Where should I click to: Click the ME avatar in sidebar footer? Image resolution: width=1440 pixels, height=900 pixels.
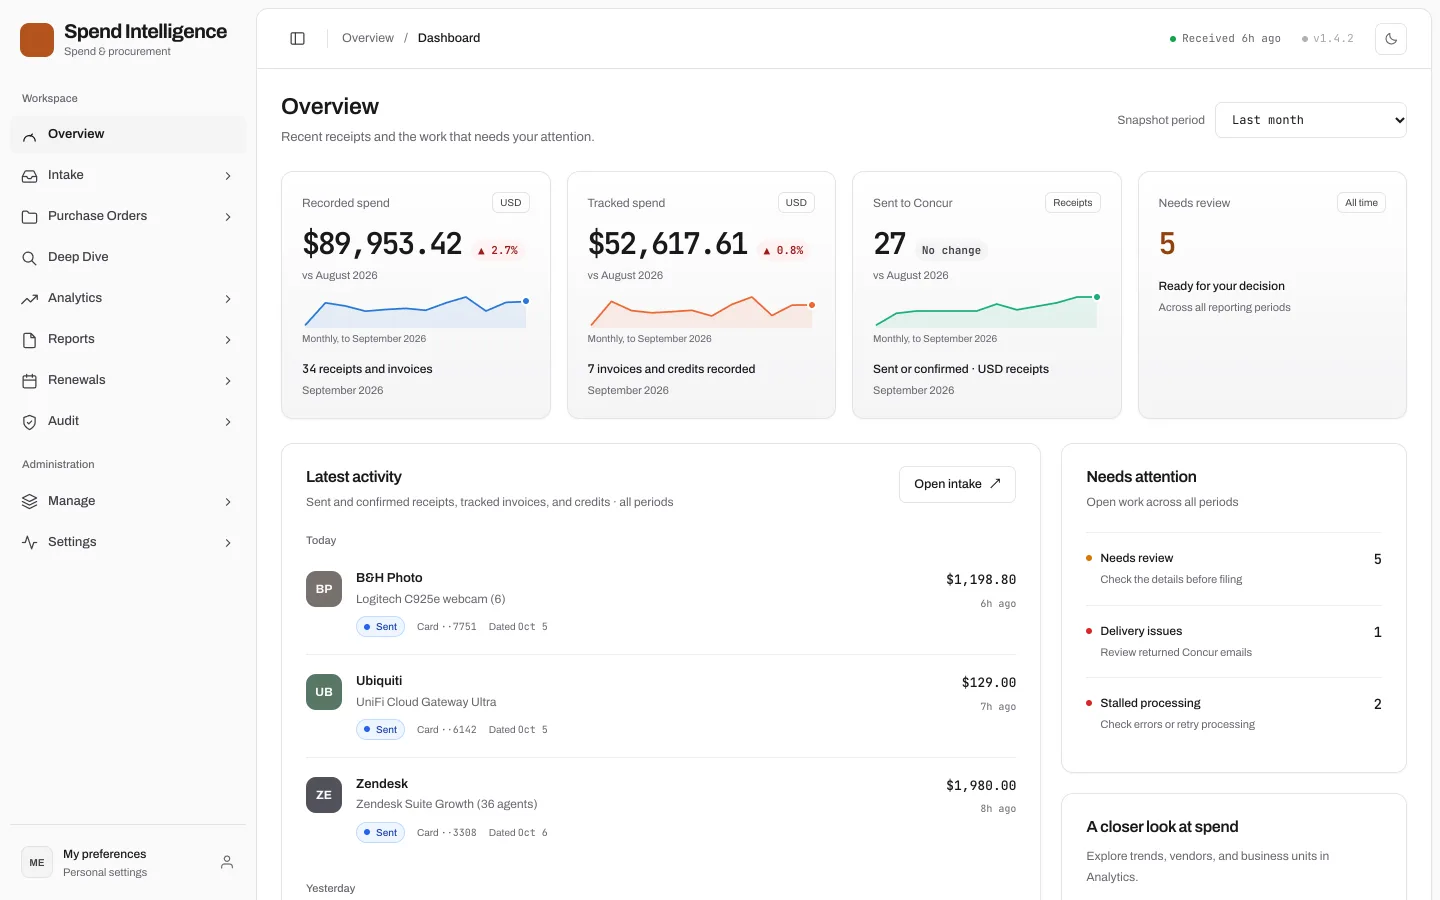point(37,862)
